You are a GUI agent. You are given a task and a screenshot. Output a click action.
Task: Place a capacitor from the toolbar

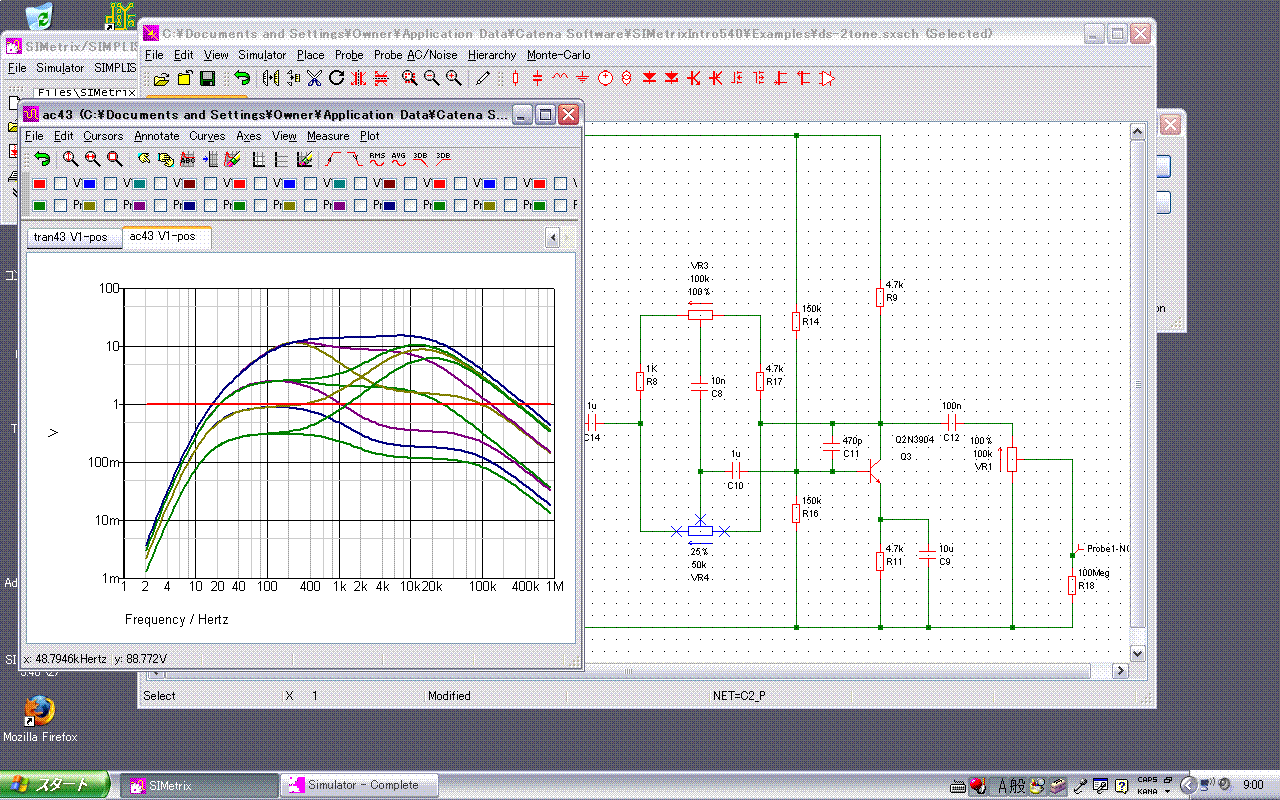click(538, 78)
